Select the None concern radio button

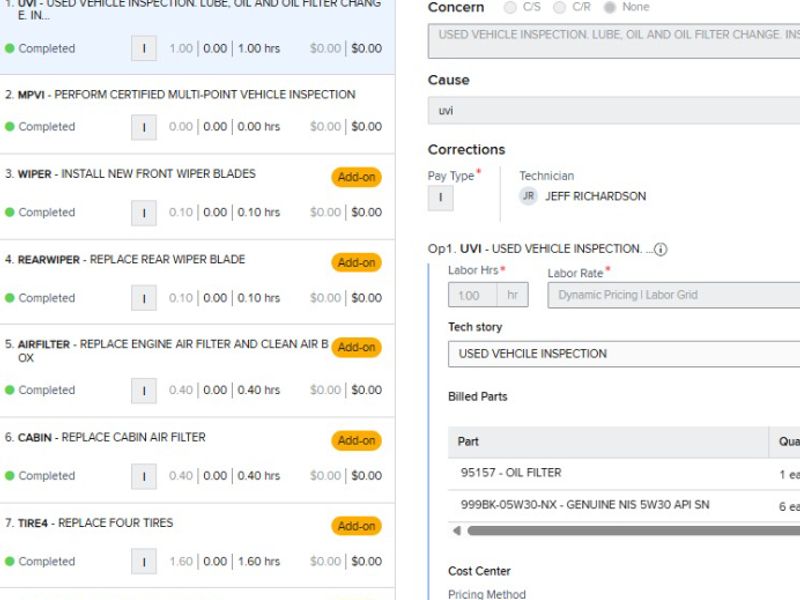pos(609,7)
